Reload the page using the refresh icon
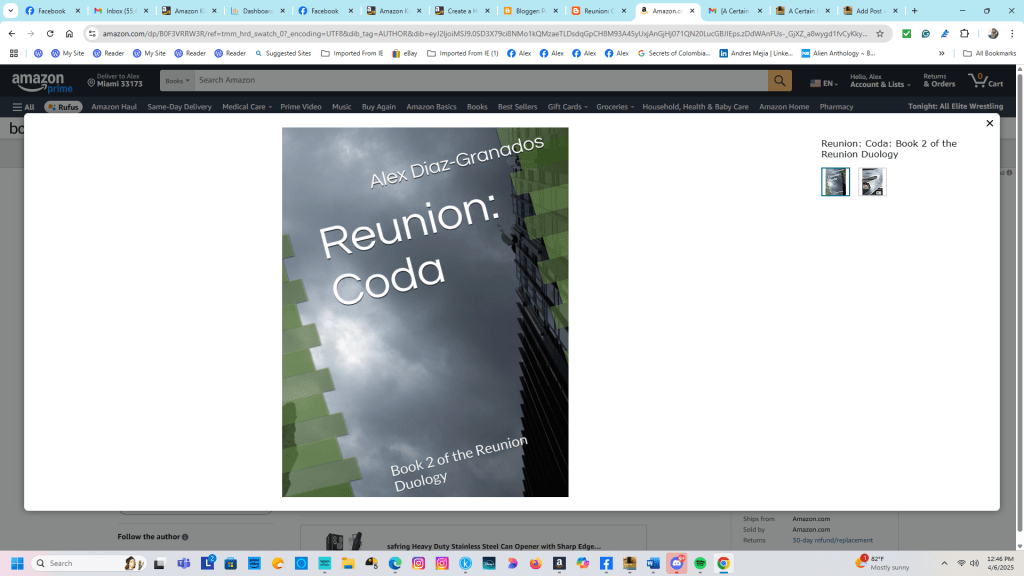 pyautogui.click(x=50, y=33)
